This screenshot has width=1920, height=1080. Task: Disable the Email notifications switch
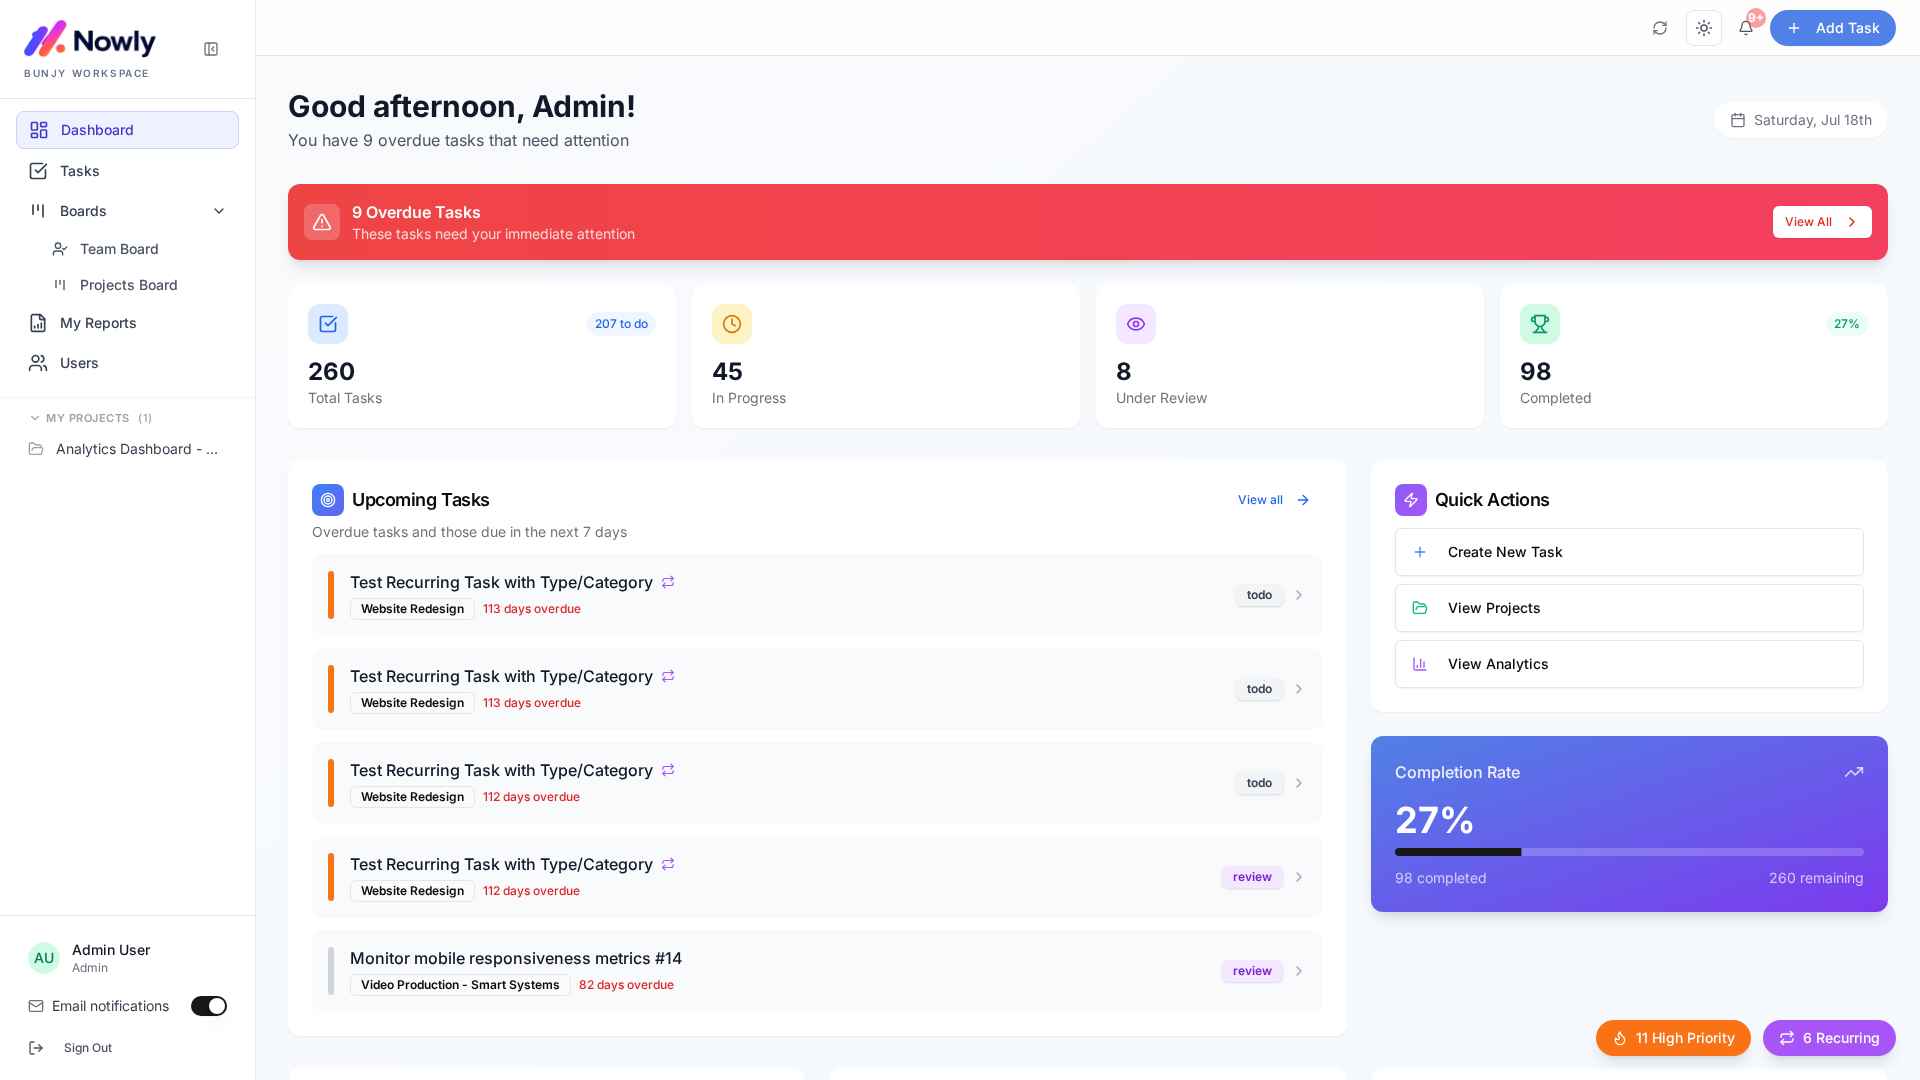click(x=209, y=1006)
